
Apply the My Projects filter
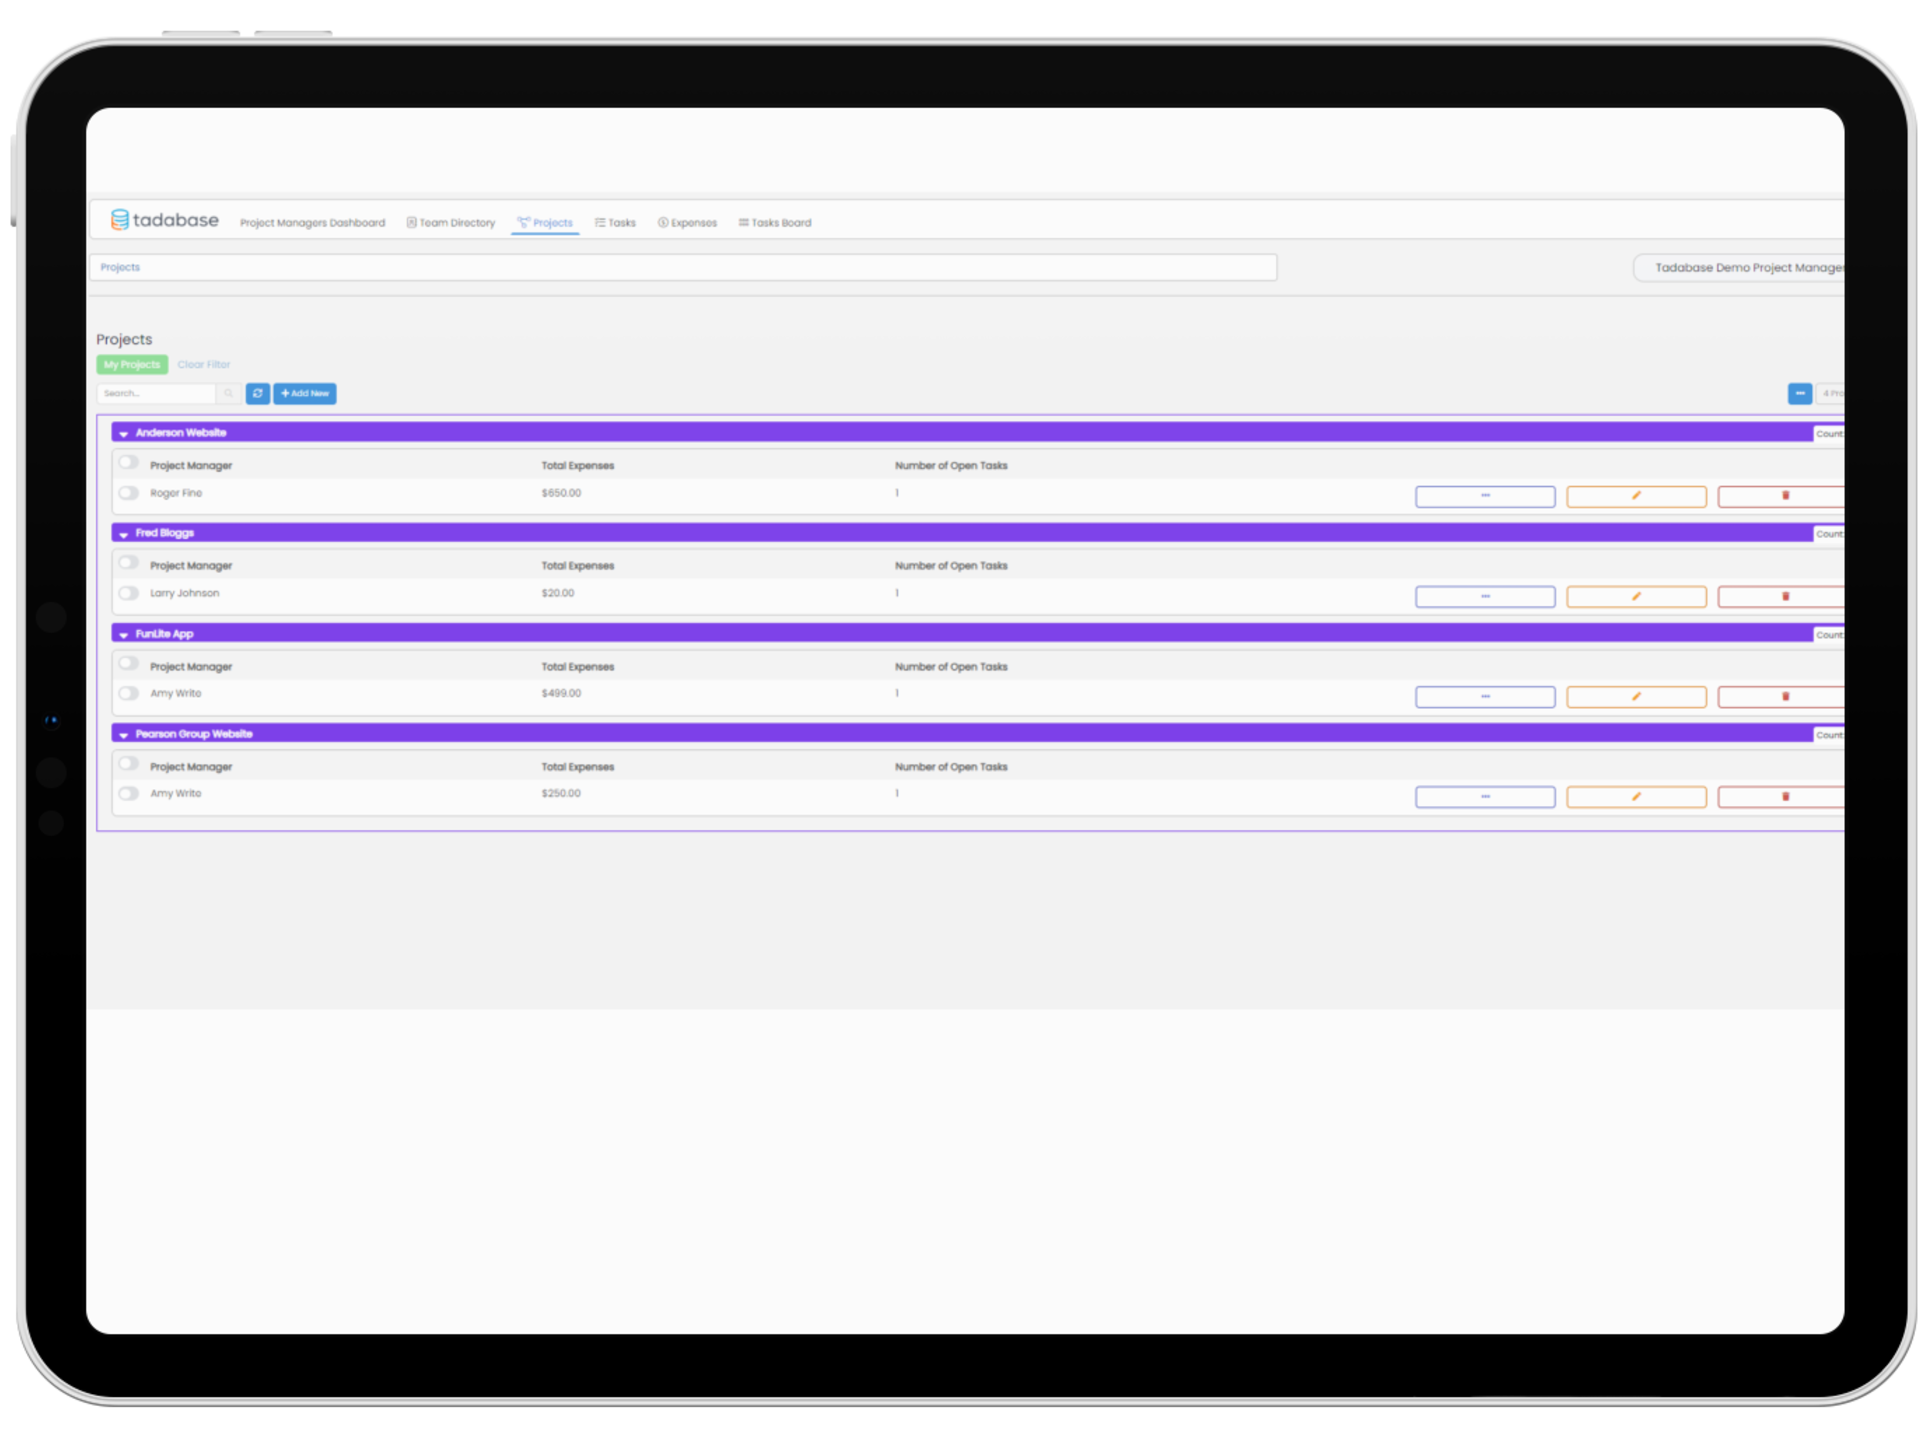132,365
